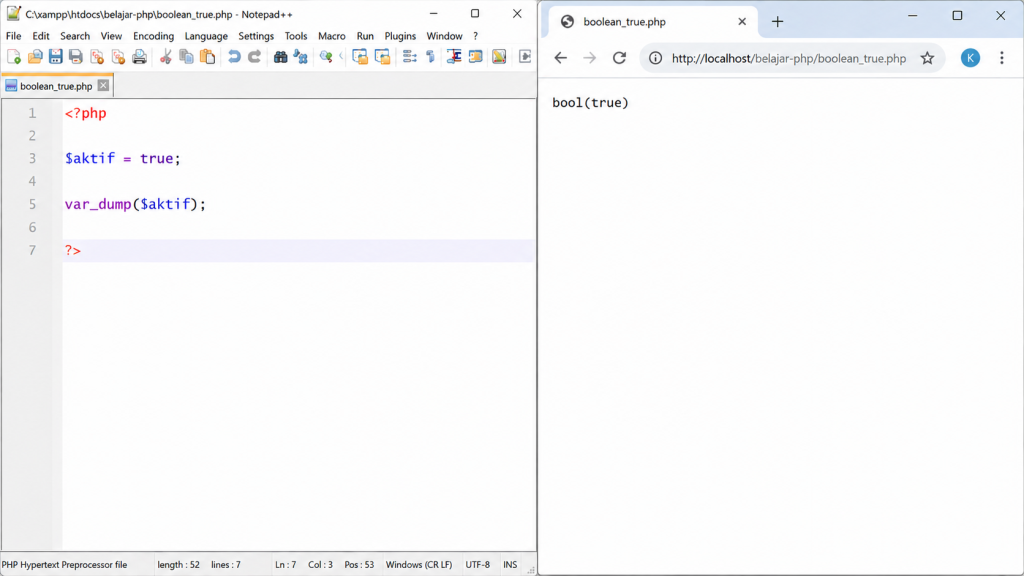The width and height of the screenshot is (1024, 576).
Task: Save the current file with toolbar icon
Action: click(x=56, y=57)
